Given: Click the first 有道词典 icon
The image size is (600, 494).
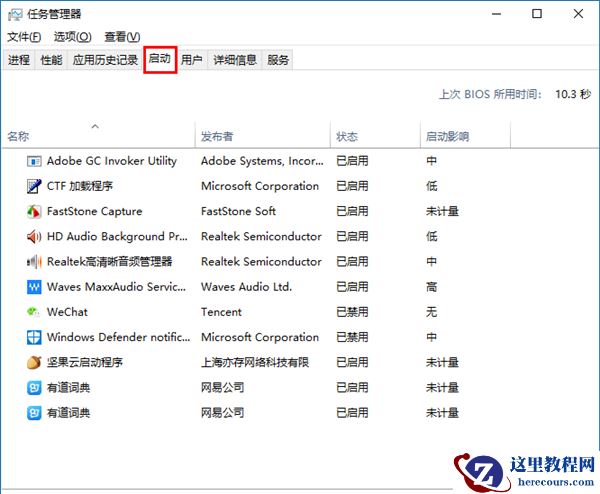Looking at the screenshot, I should 34,388.
